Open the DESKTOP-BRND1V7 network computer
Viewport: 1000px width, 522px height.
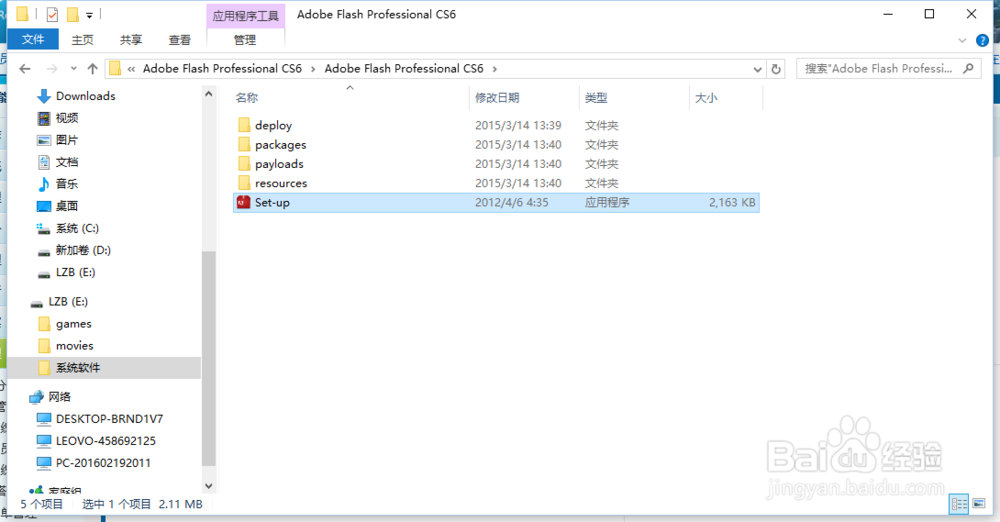(109, 419)
